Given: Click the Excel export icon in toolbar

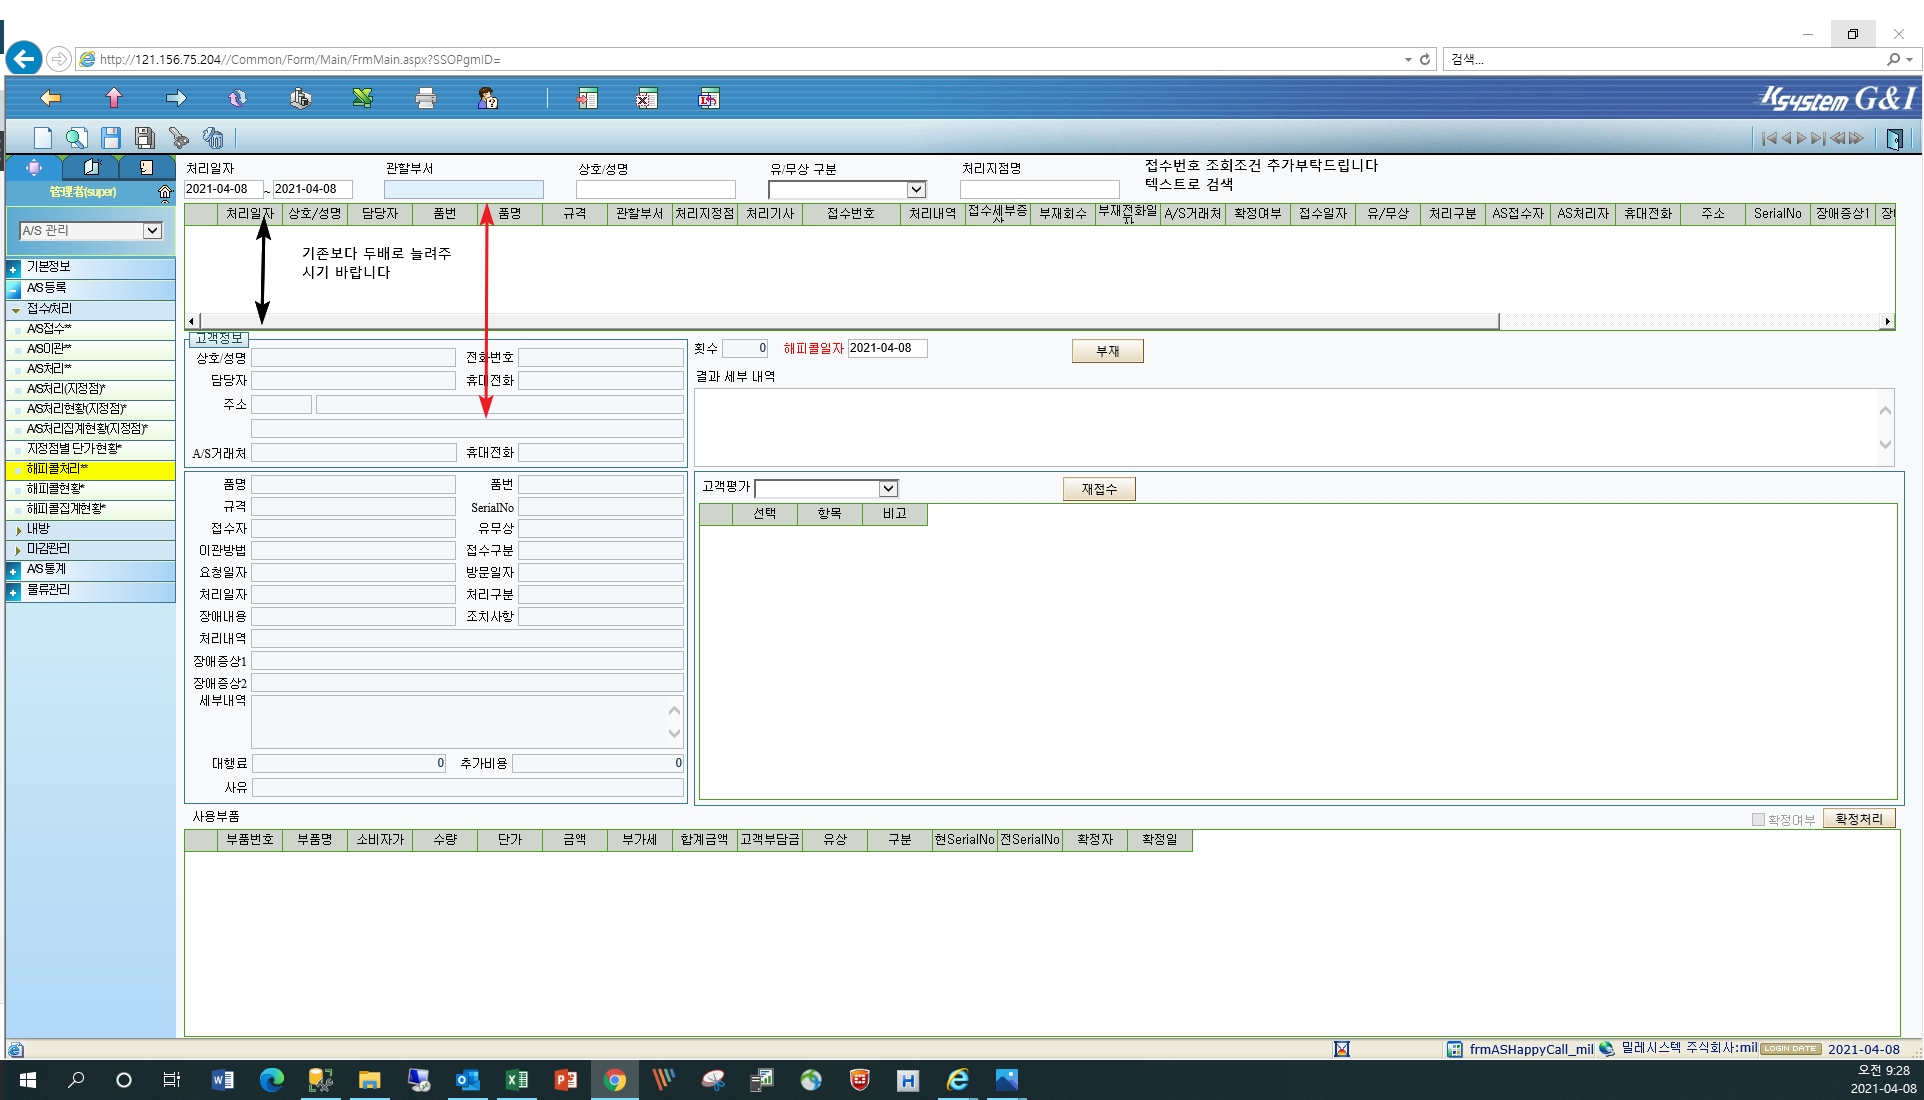Looking at the screenshot, I should click(362, 98).
